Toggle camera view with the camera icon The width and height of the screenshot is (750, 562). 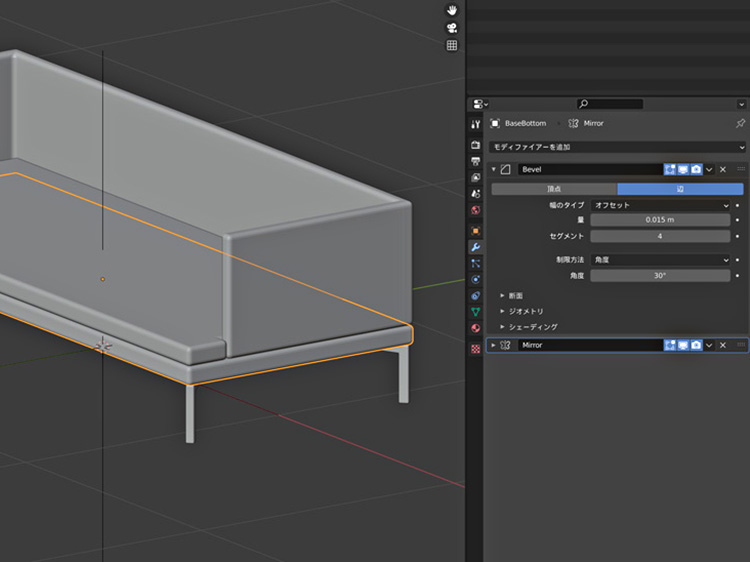pyautogui.click(x=452, y=28)
